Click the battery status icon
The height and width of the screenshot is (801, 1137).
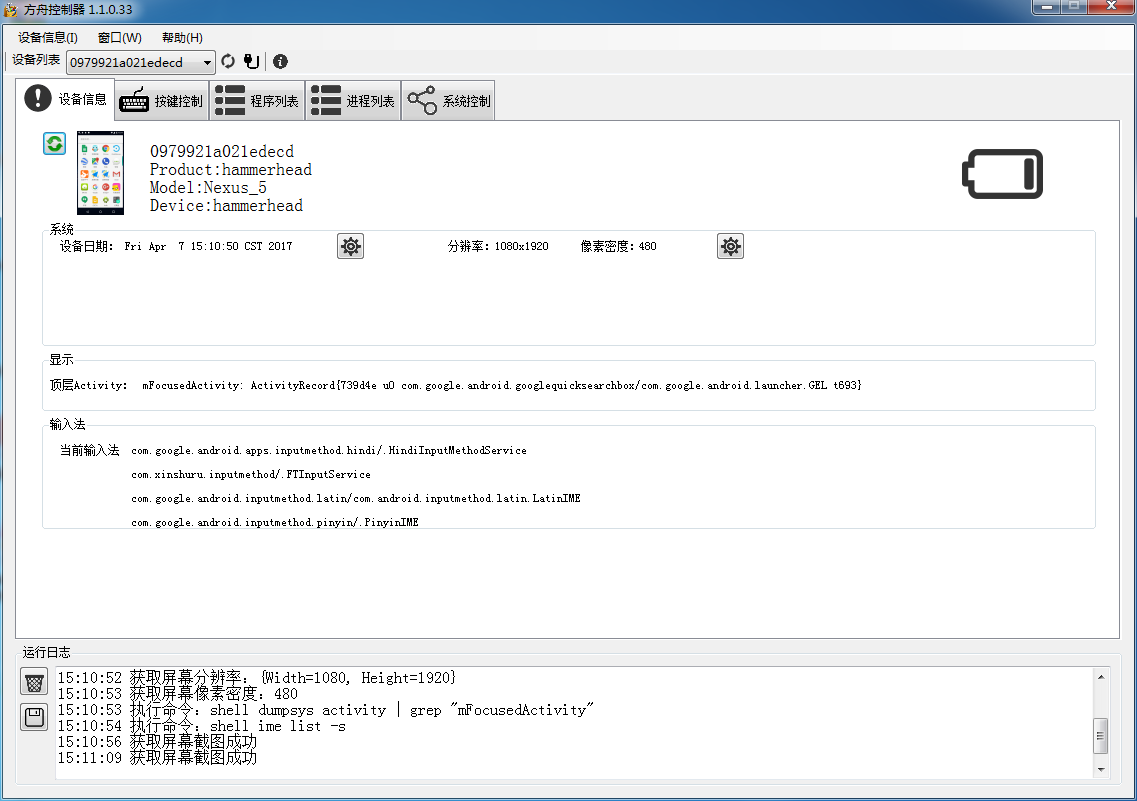1002,174
